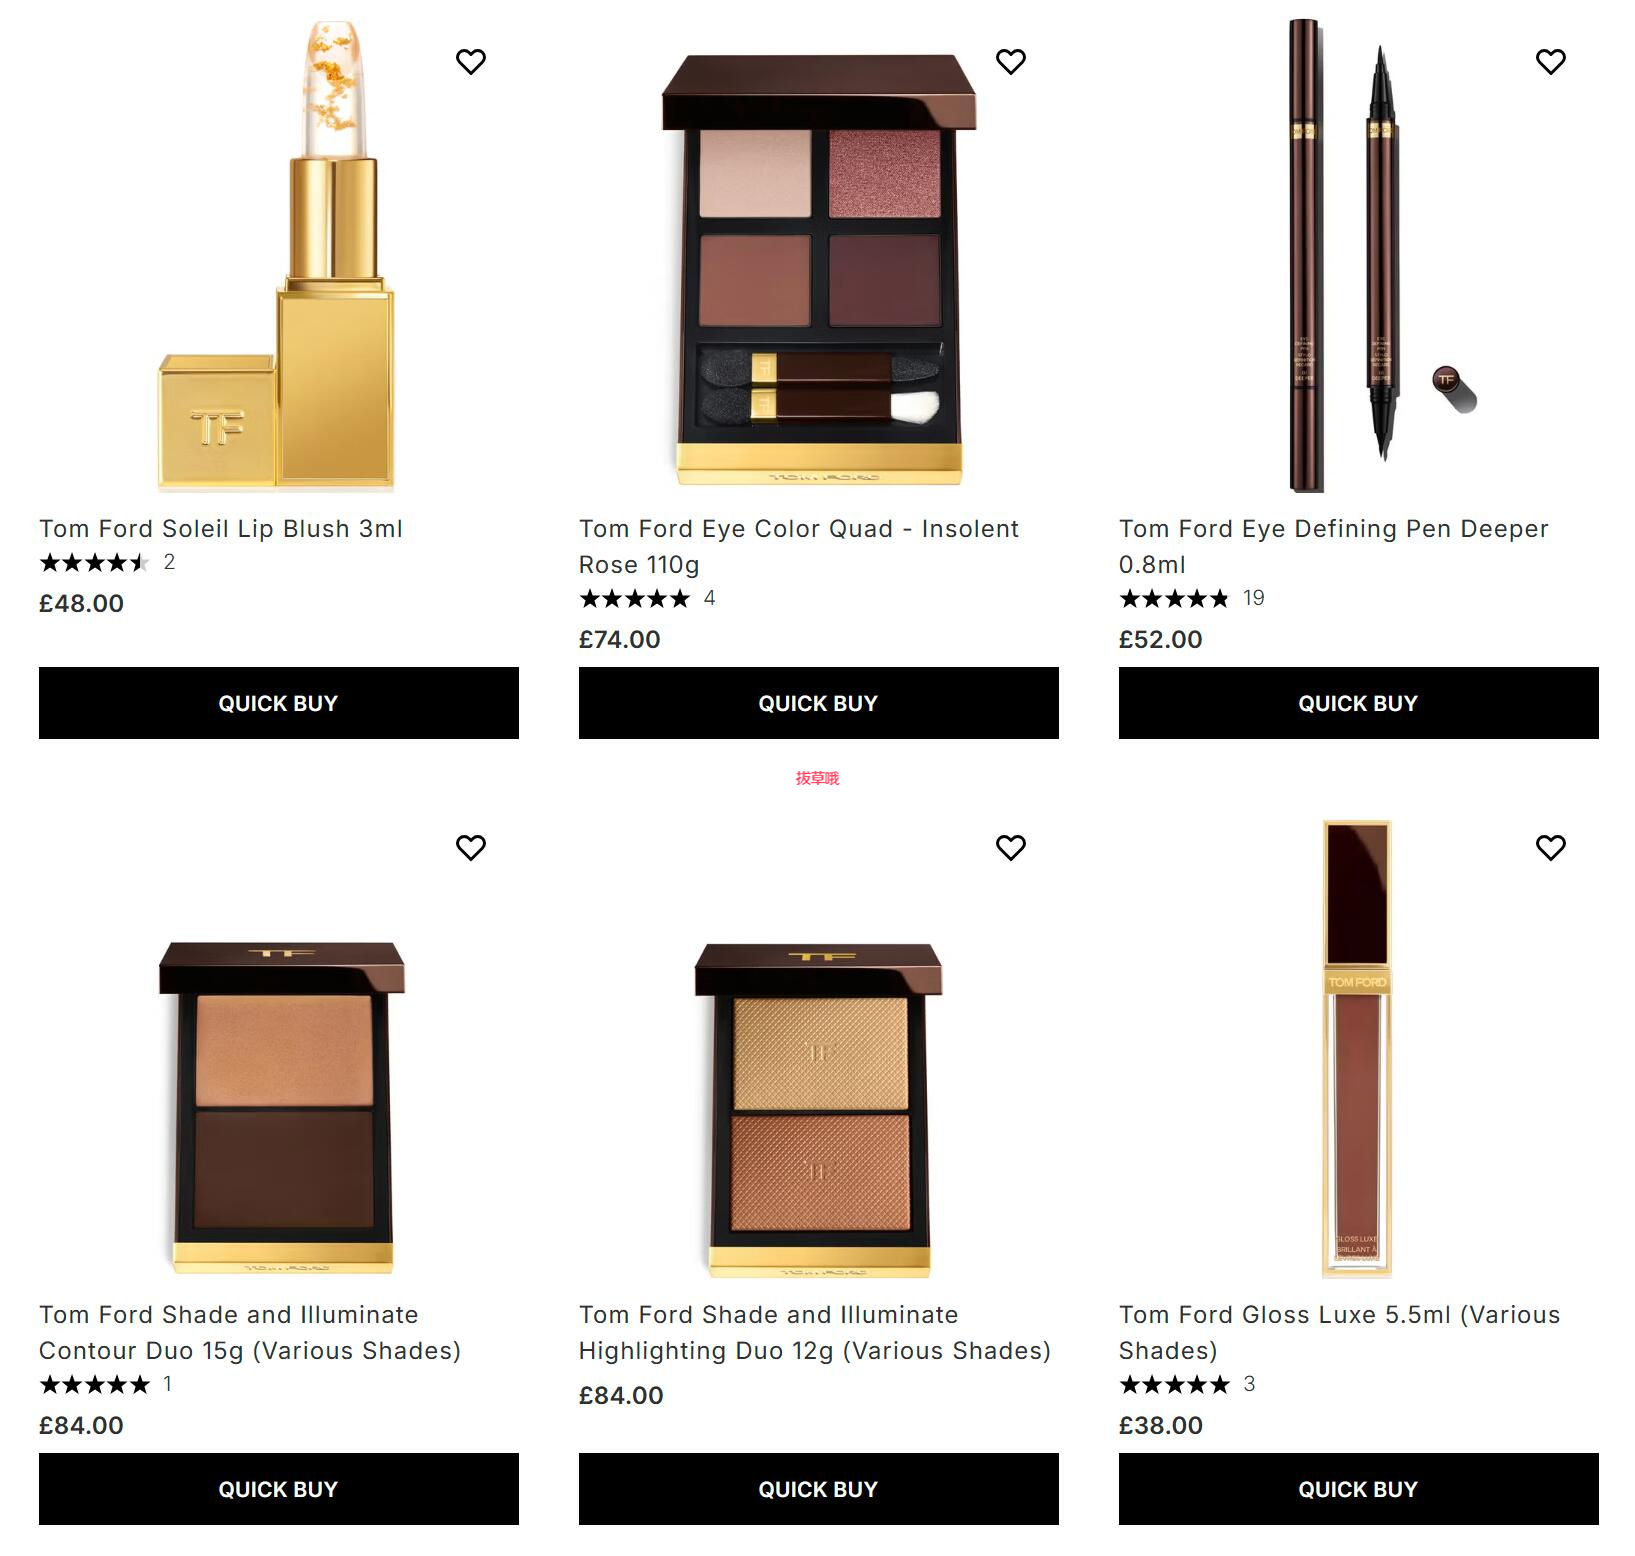Viewport: 1635px width, 1556px height.
Task: Click heart icon for Eye Defining Pen
Action: (1551, 62)
